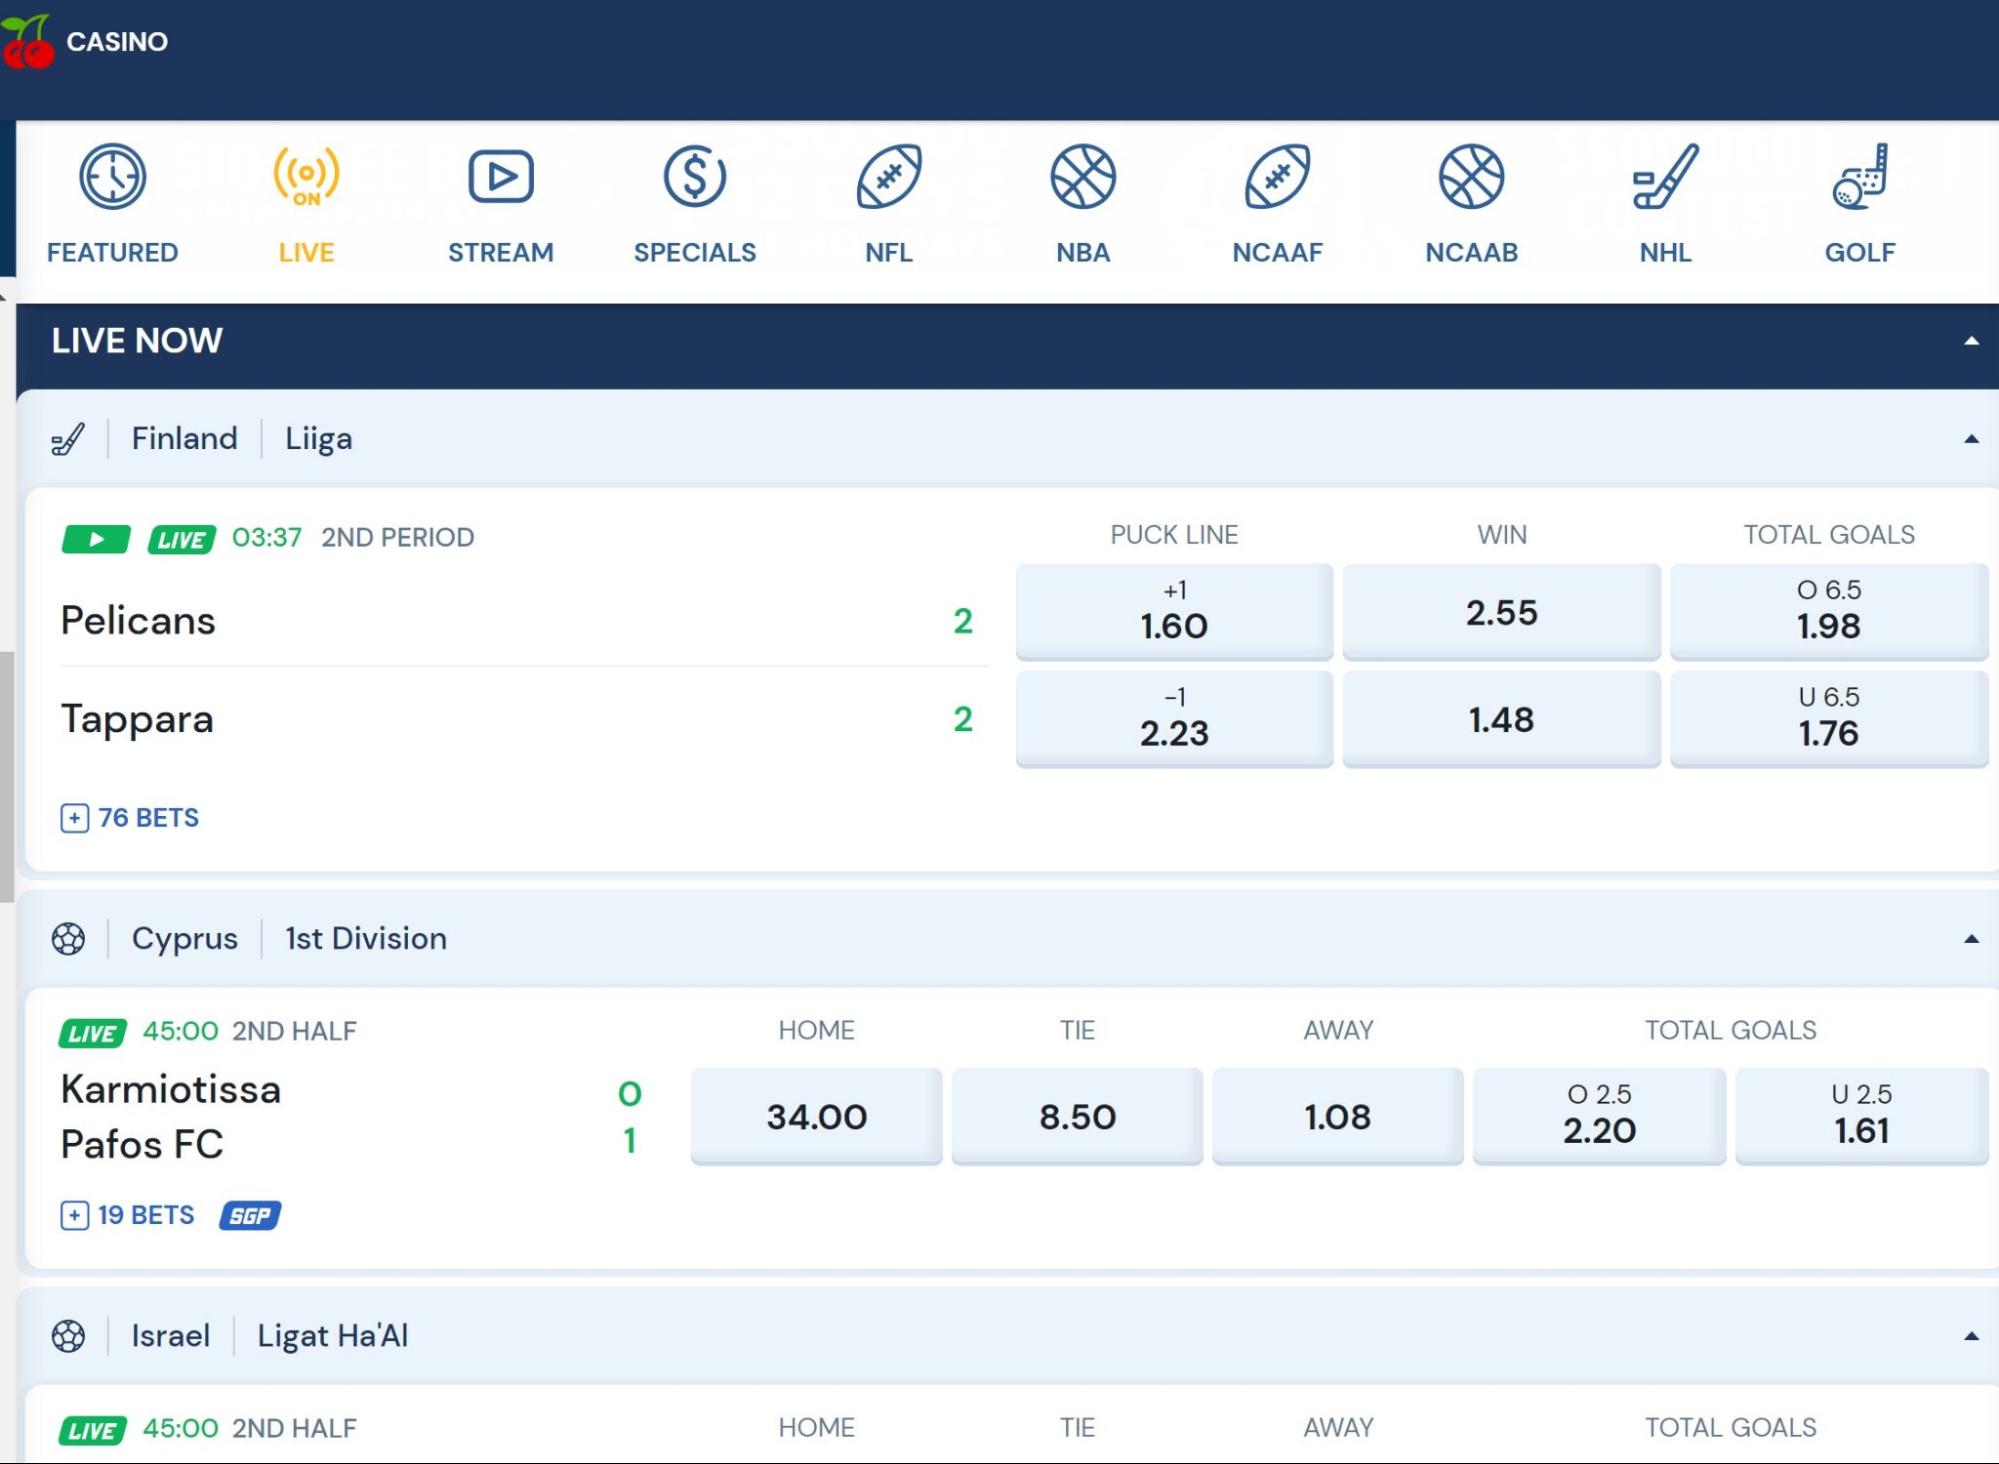
Task: Click the Ligat Ha'Al league label
Action: pyautogui.click(x=333, y=1336)
